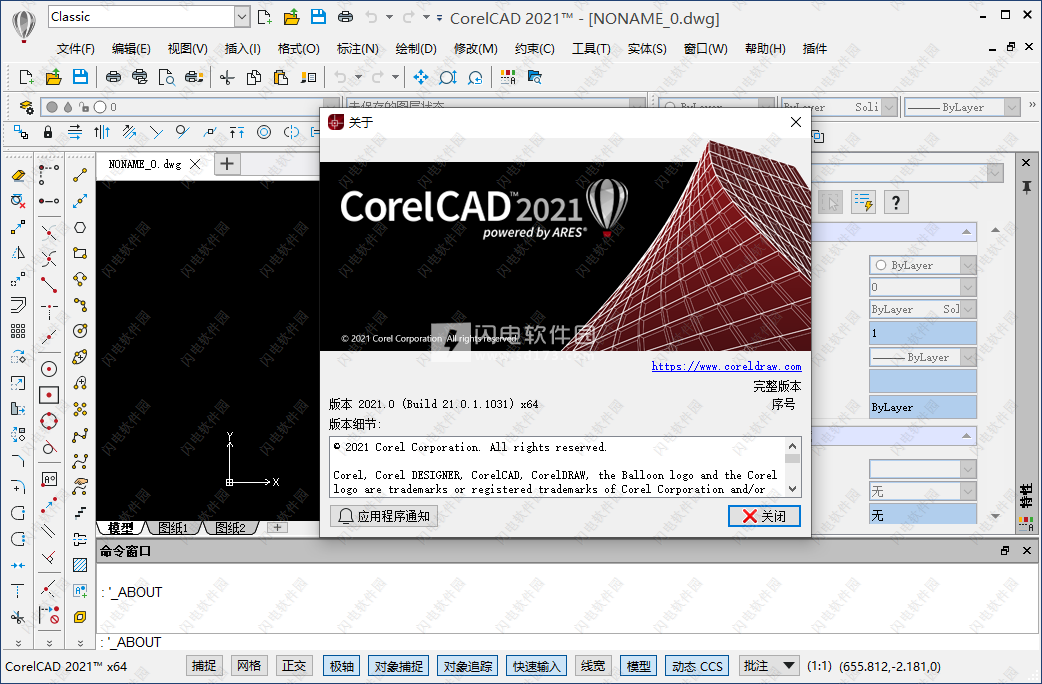
Task: Add a new drawing tab with plus button
Action: click(227, 164)
